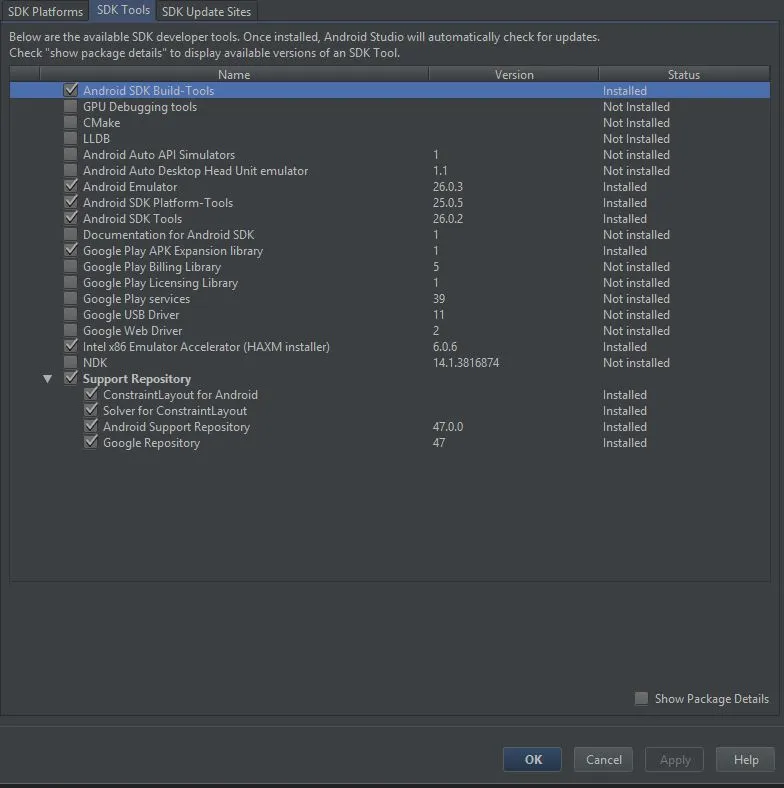Select the 'Google Web Driver' row label
784x788 pixels.
(x=132, y=331)
